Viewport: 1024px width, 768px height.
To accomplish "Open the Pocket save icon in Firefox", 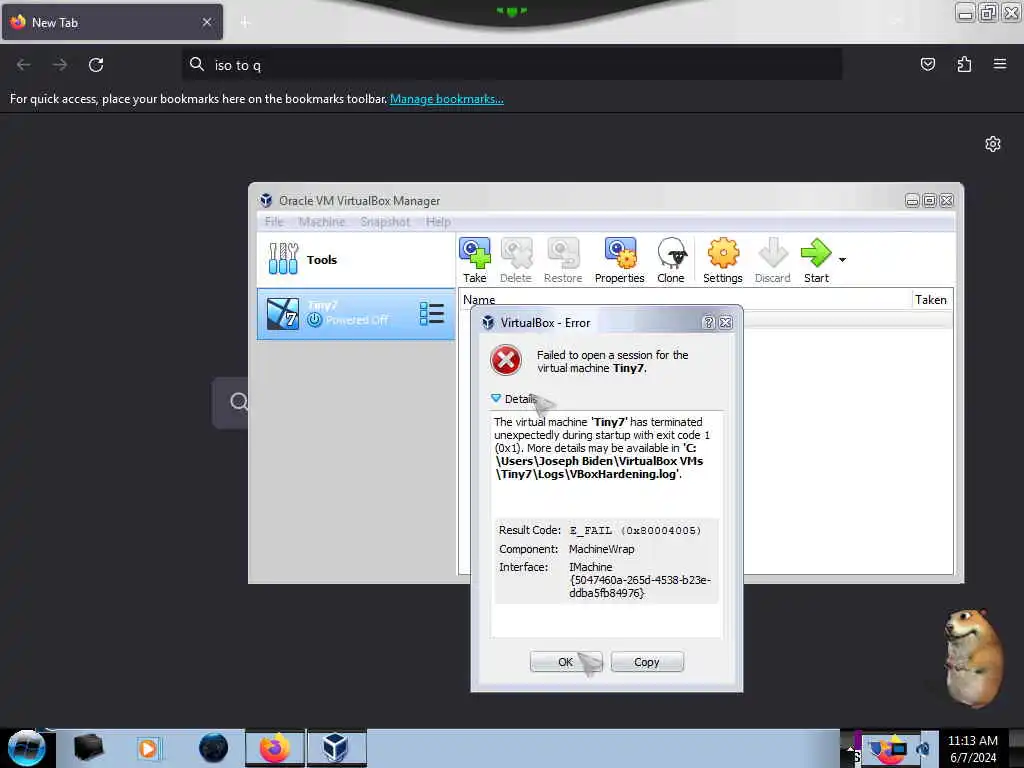I will click(x=927, y=64).
